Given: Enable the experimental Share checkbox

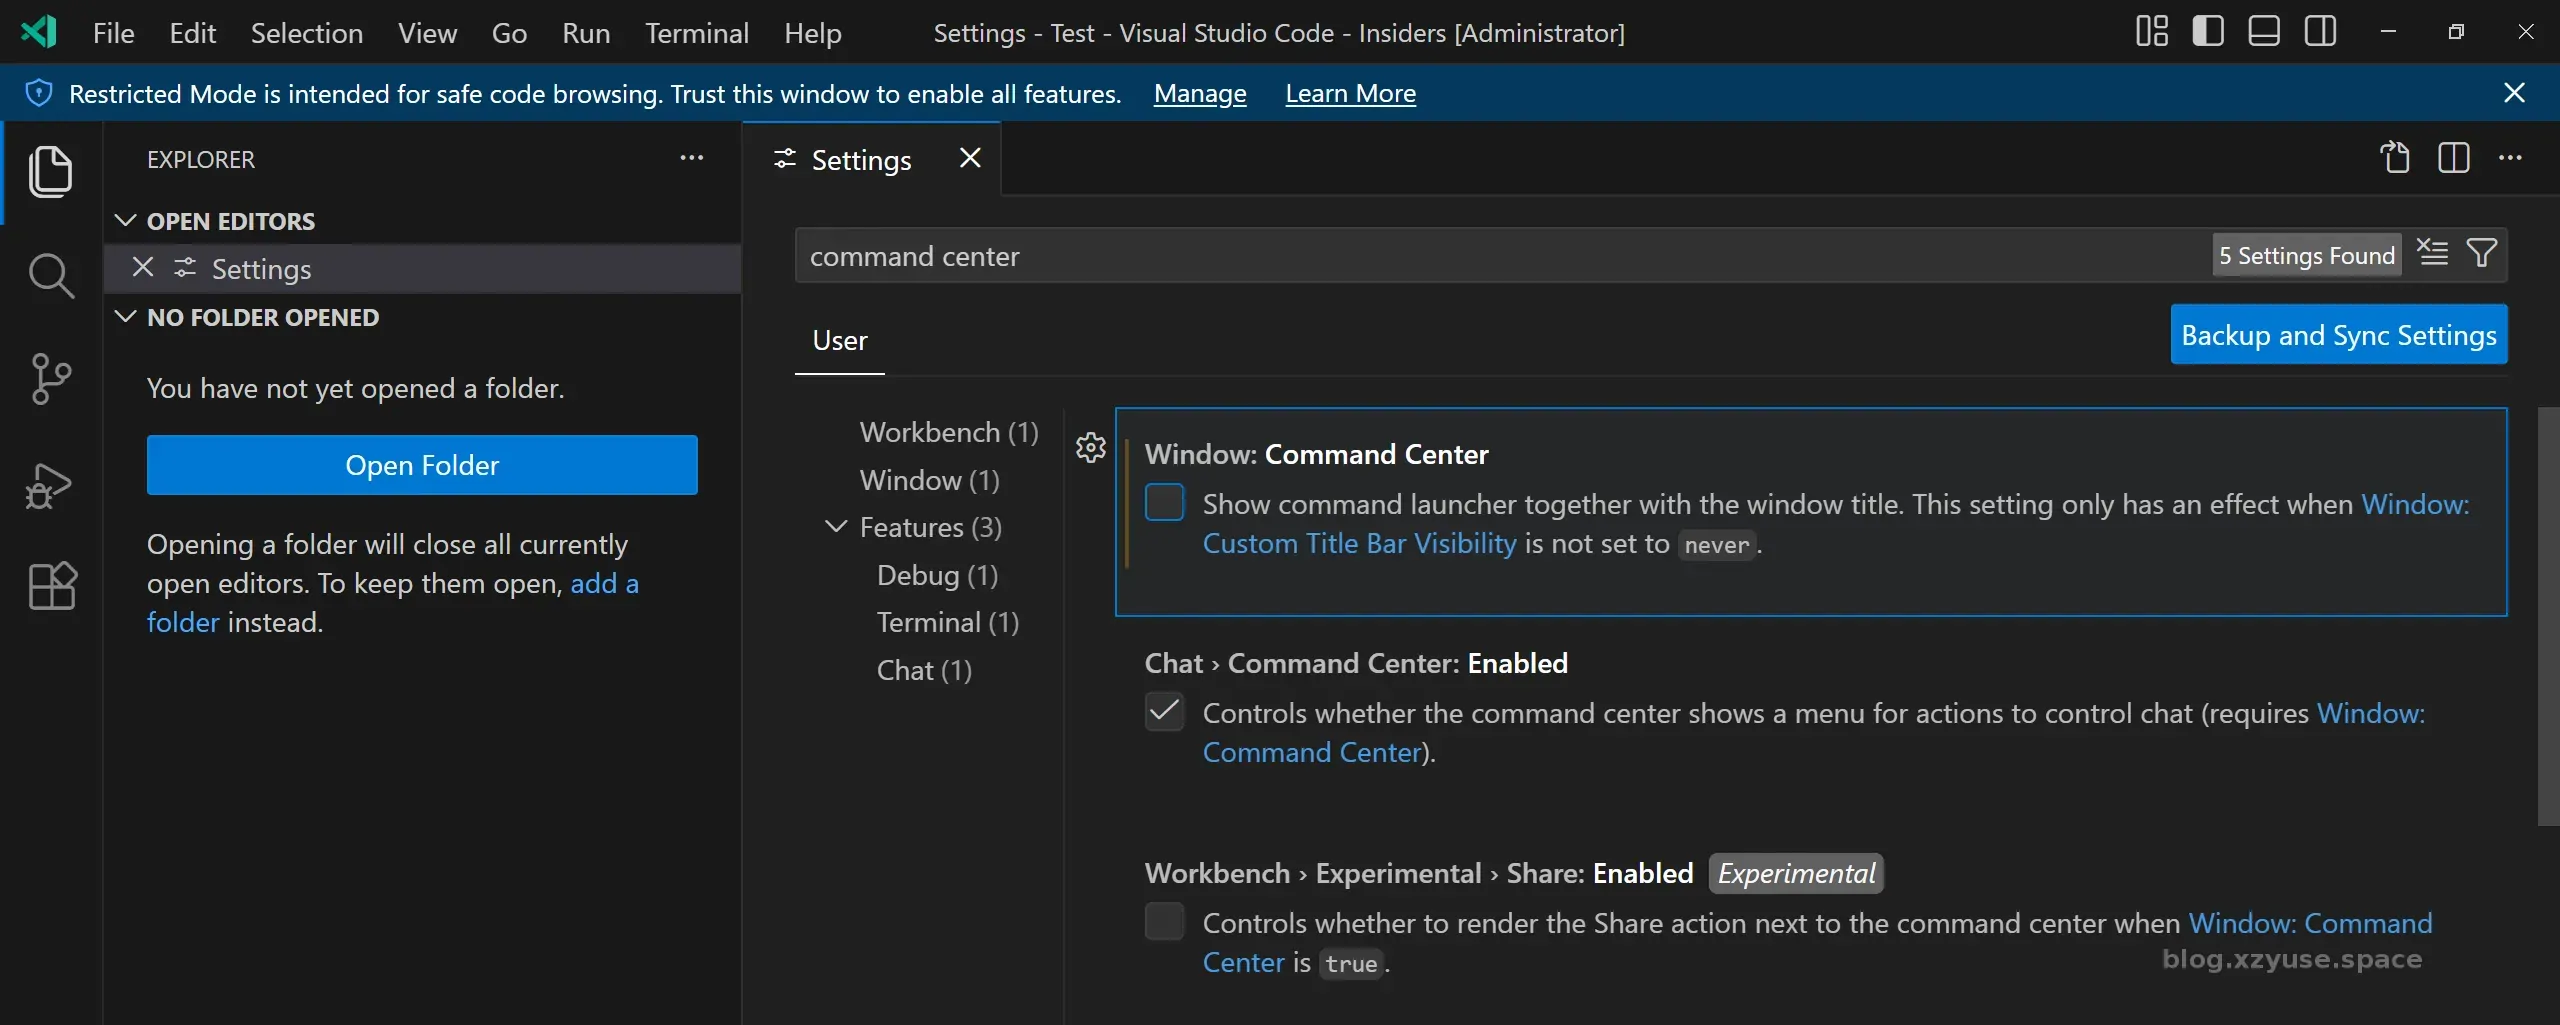Looking at the screenshot, I should point(1164,922).
